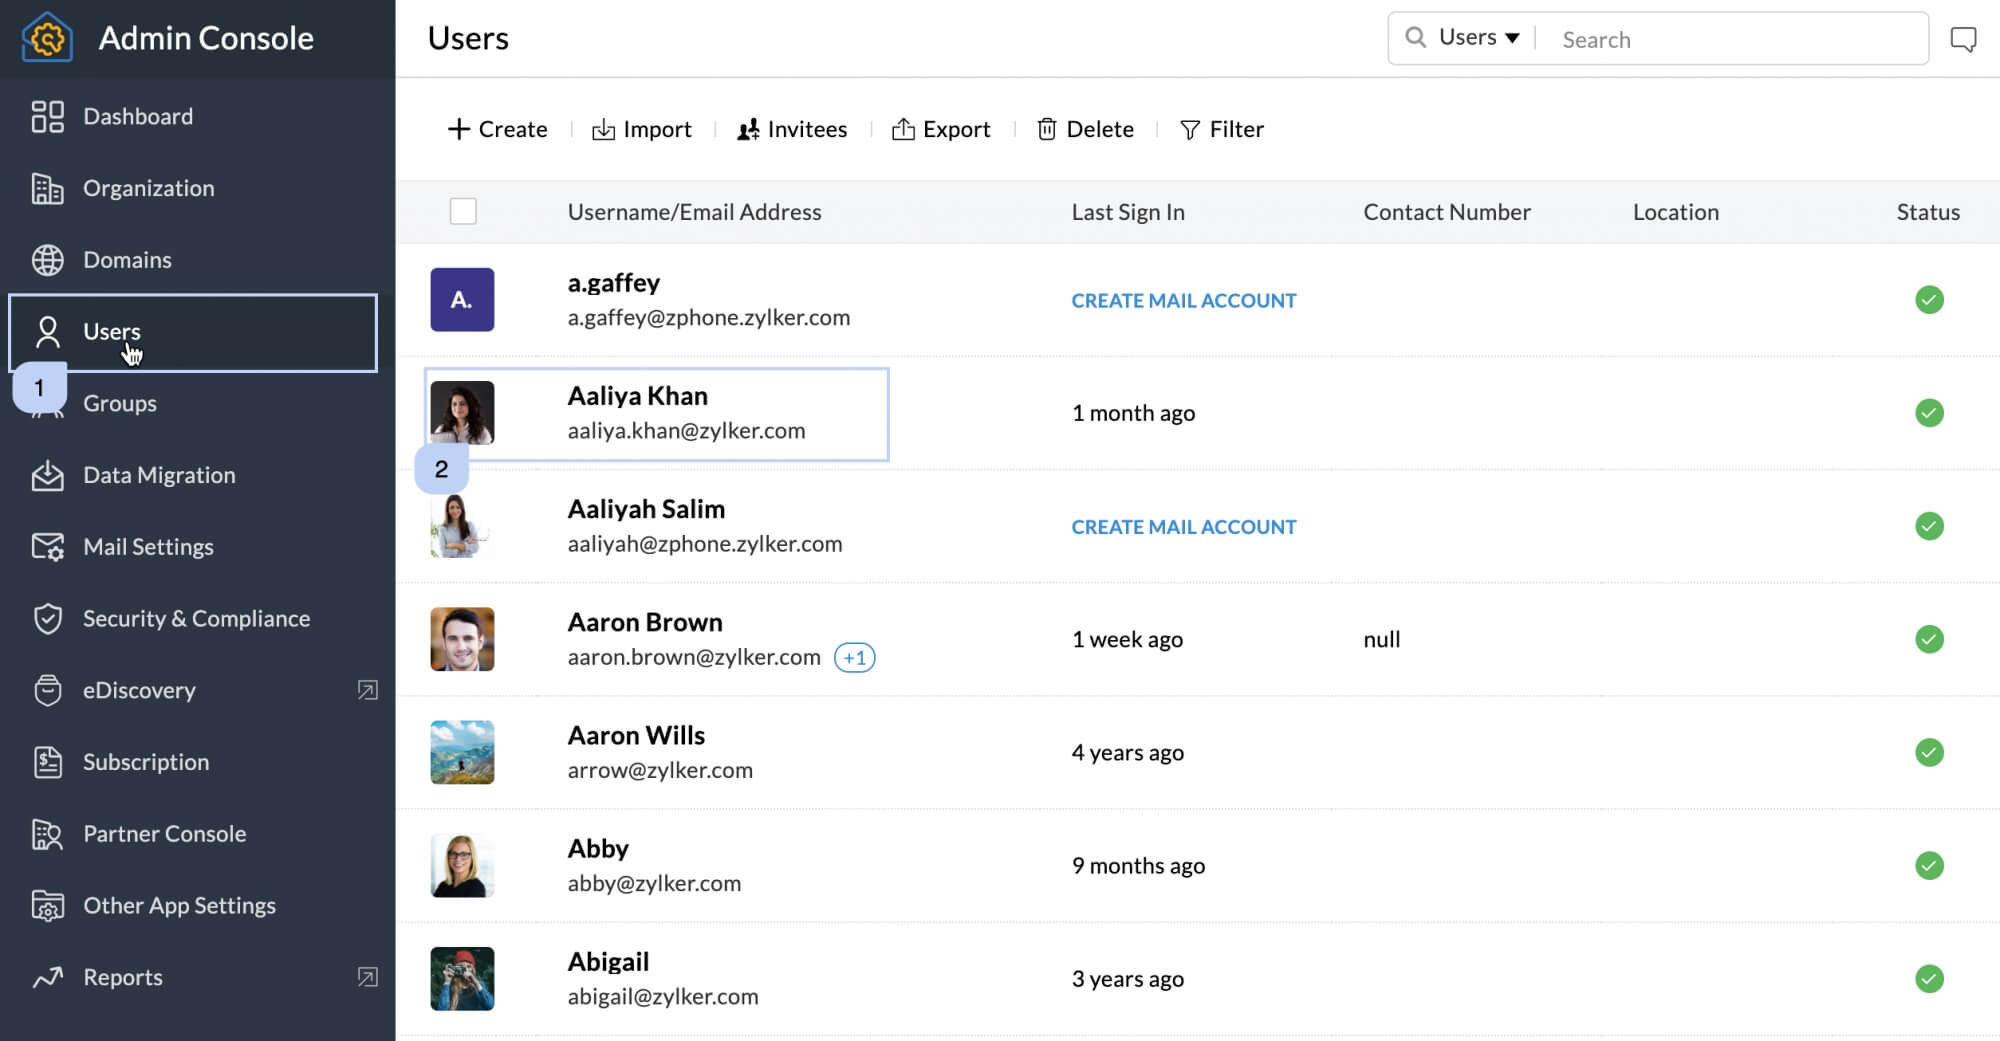The image size is (2000, 1041).
Task: Expand the Users search scope dropdown
Action: point(1479,38)
